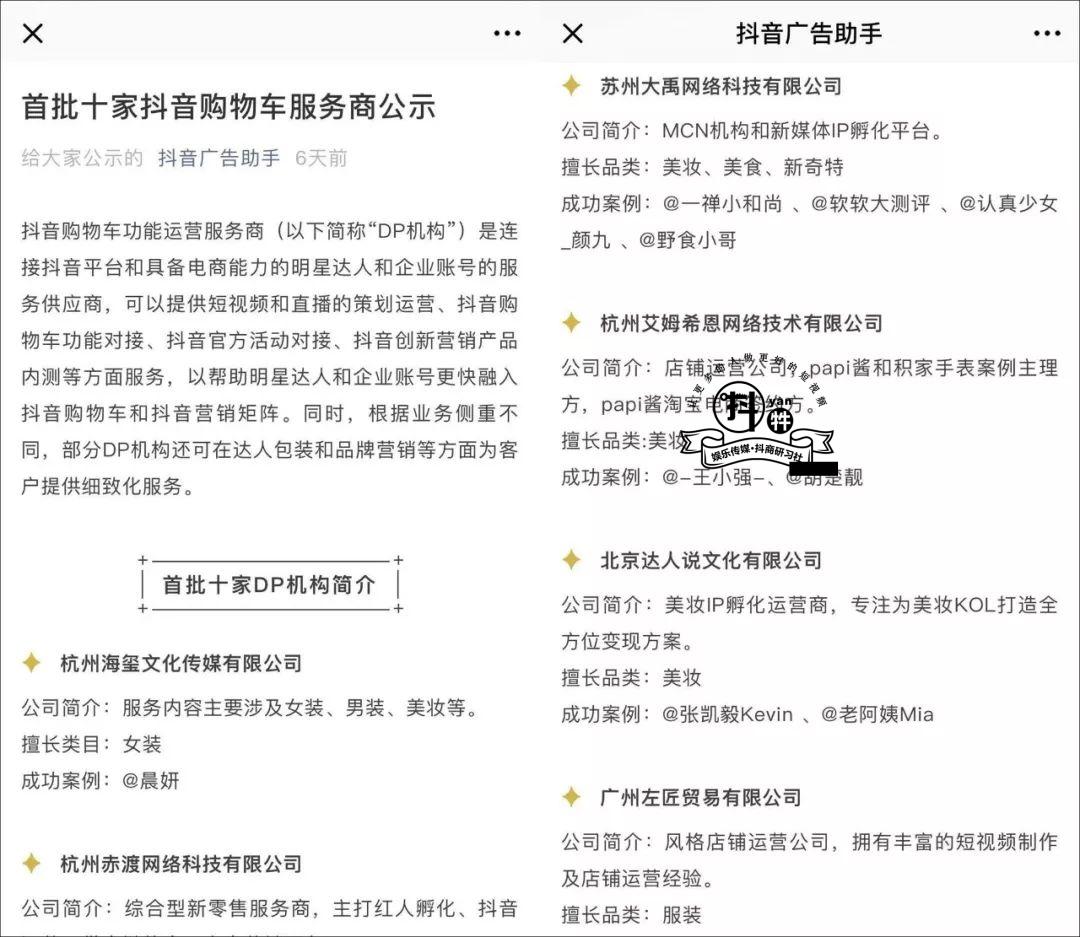Close the 抖音广告助手 page with the X icon
1080x937 pixels.
[573, 34]
